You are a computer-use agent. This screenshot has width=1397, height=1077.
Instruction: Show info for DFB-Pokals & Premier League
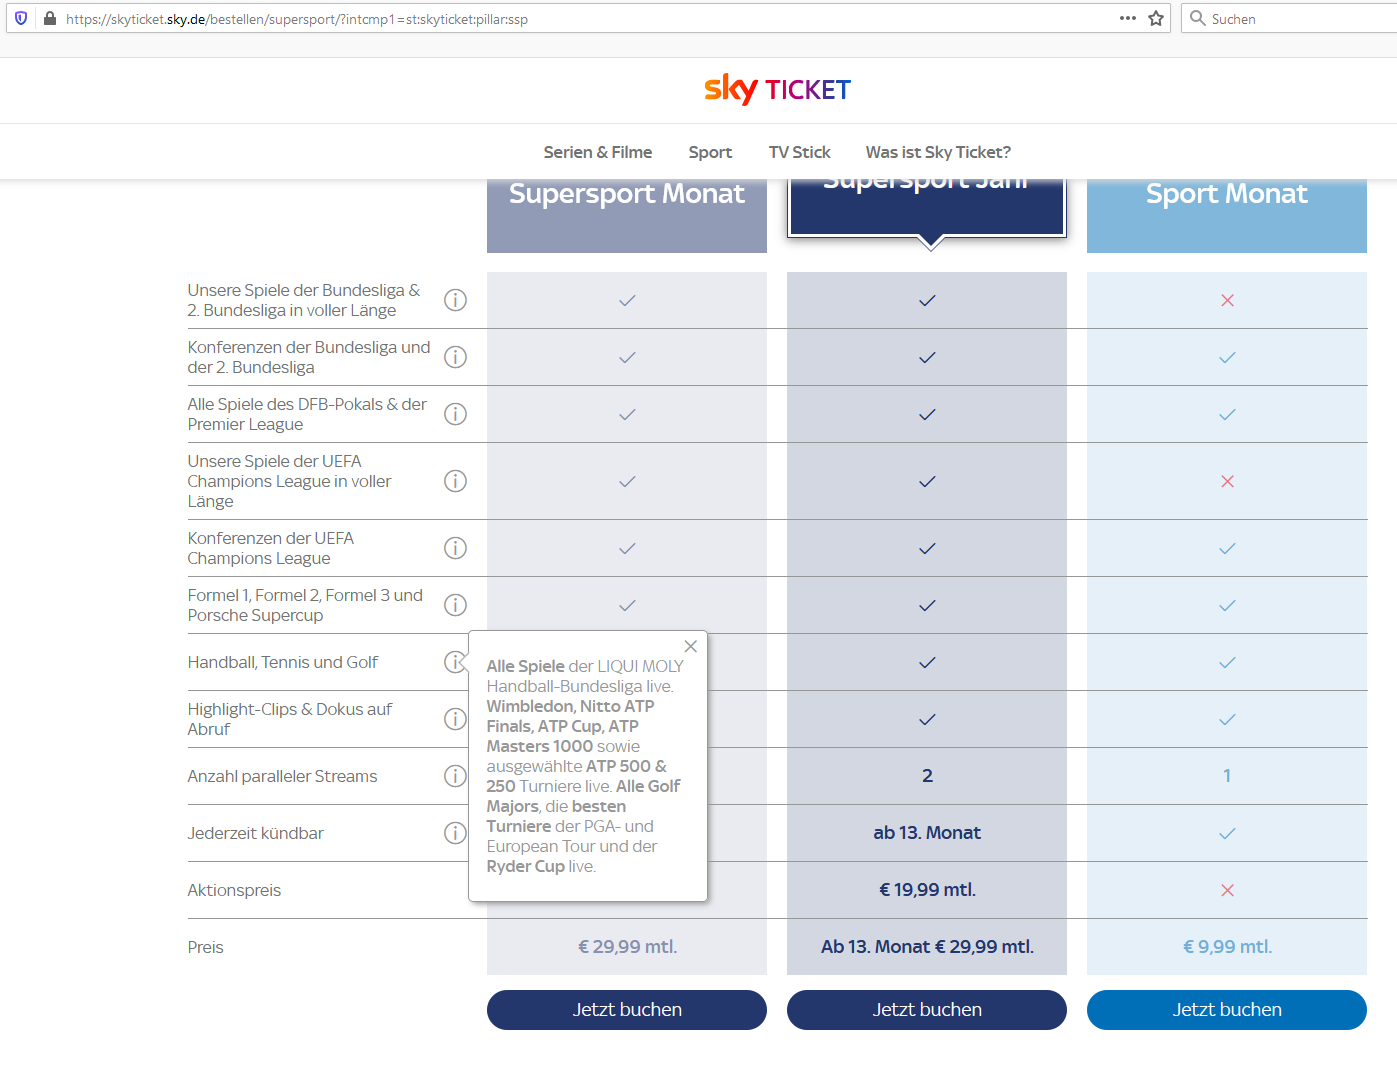(x=455, y=414)
